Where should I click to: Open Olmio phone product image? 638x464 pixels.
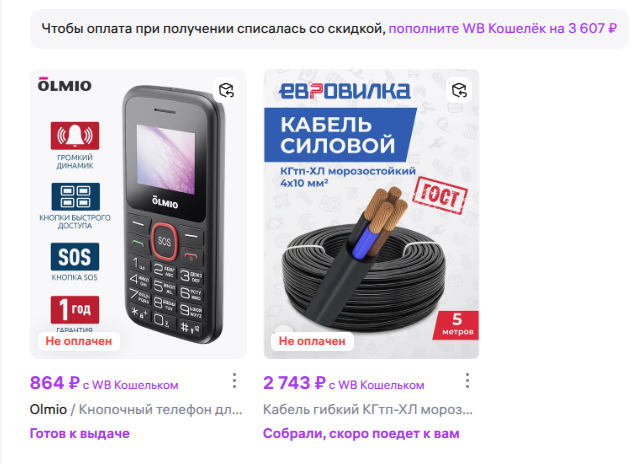pos(138,214)
